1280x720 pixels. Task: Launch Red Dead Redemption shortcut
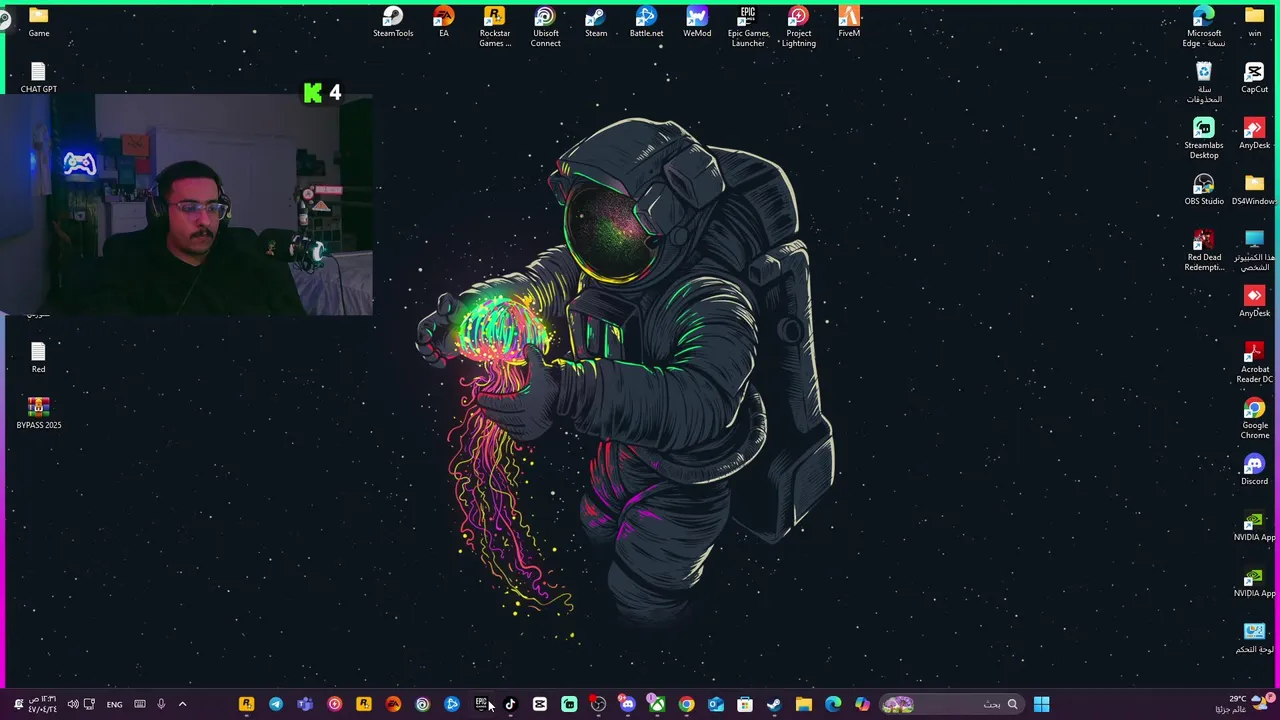coord(1204,251)
